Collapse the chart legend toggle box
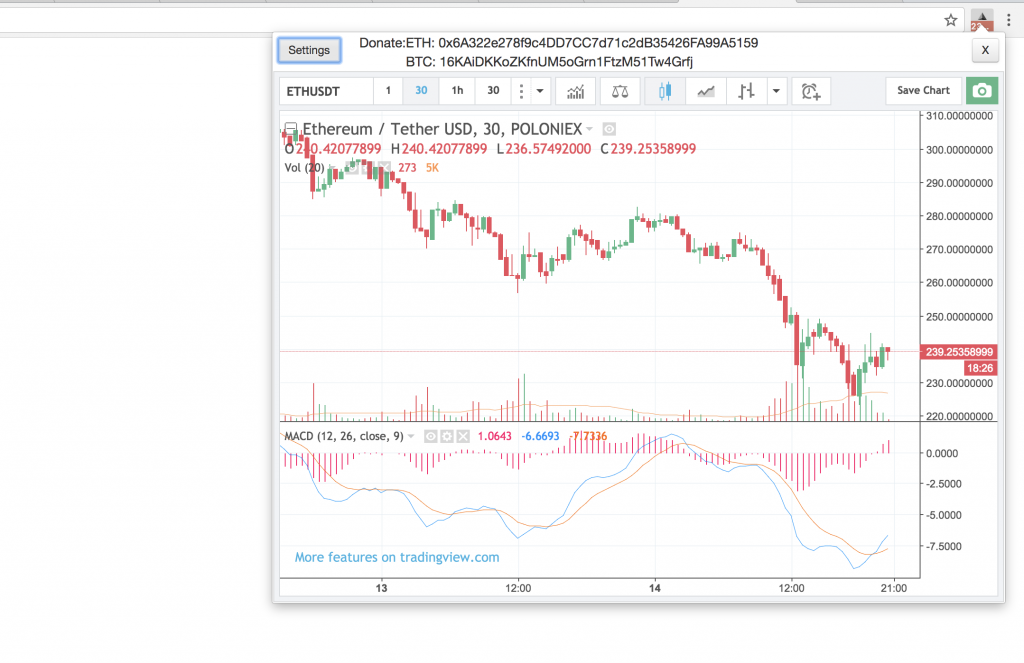This screenshot has height=663, width=1024. 290,129
